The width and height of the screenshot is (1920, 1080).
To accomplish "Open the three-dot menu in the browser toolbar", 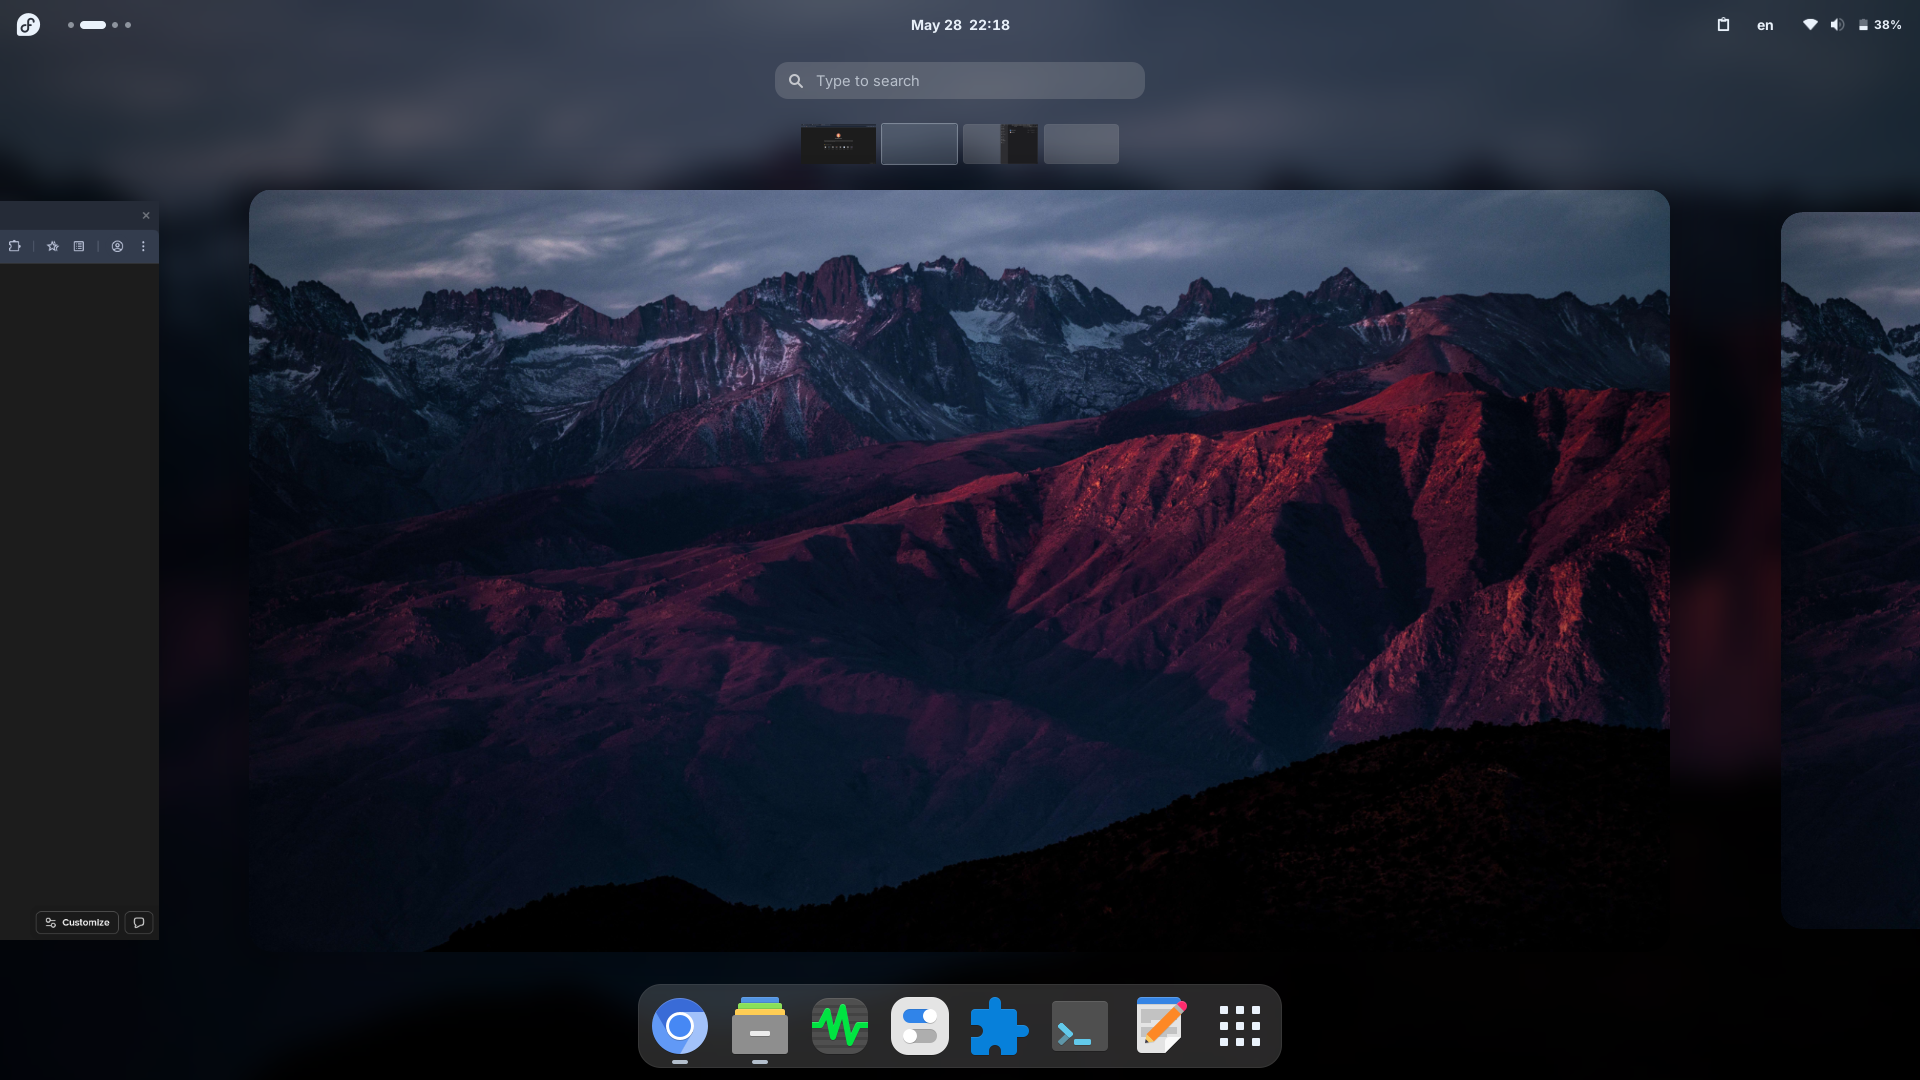I will coord(143,246).
